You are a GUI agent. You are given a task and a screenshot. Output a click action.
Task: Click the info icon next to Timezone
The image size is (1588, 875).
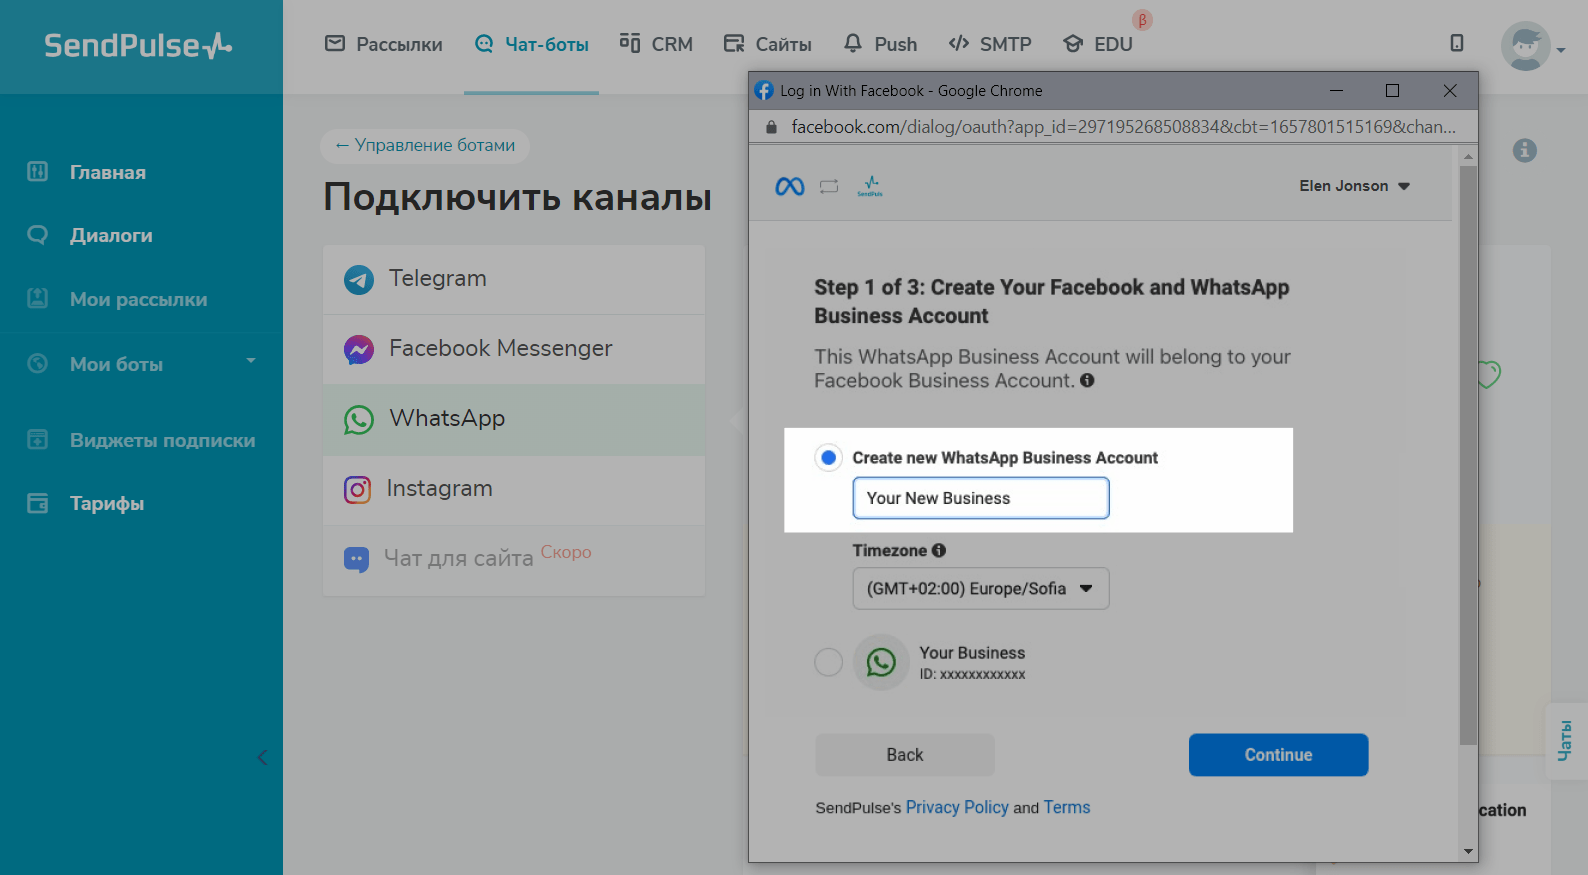click(x=938, y=550)
